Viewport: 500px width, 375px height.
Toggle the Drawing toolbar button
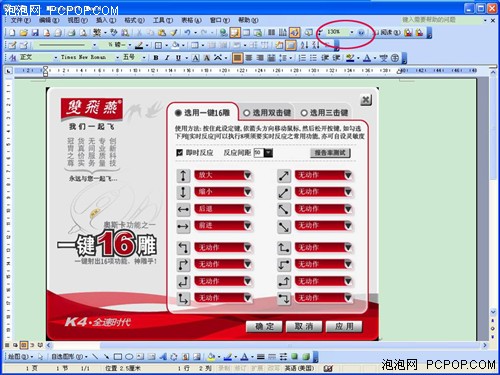pyautogui.click(x=294, y=33)
